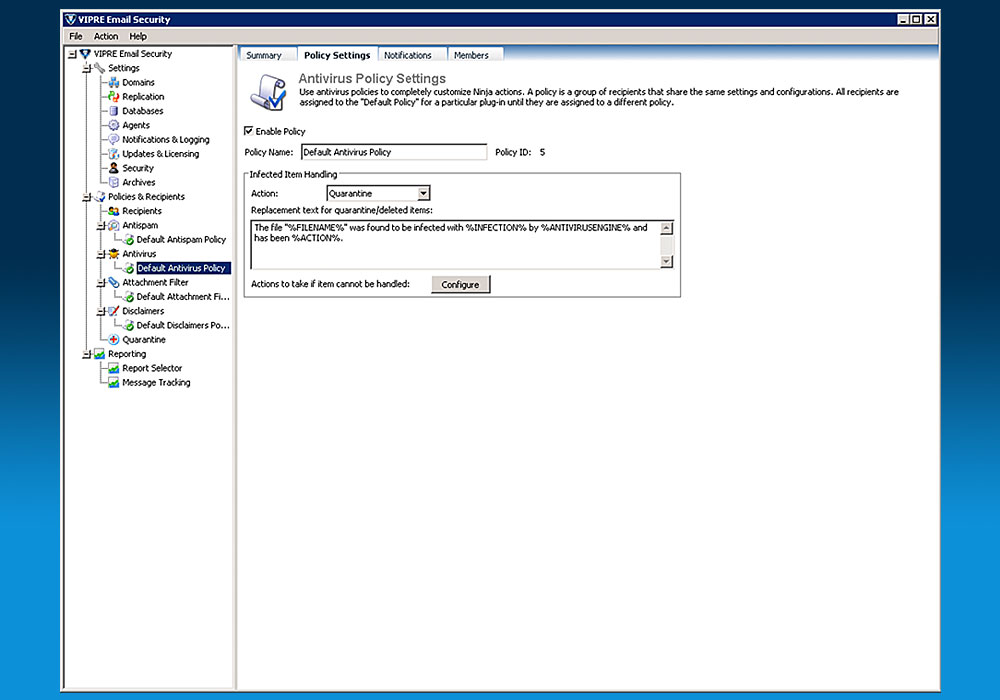Collapse the Policies & Recipients tree node
Screen dimensions: 1000x700
pyautogui.click(x=87, y=197)
